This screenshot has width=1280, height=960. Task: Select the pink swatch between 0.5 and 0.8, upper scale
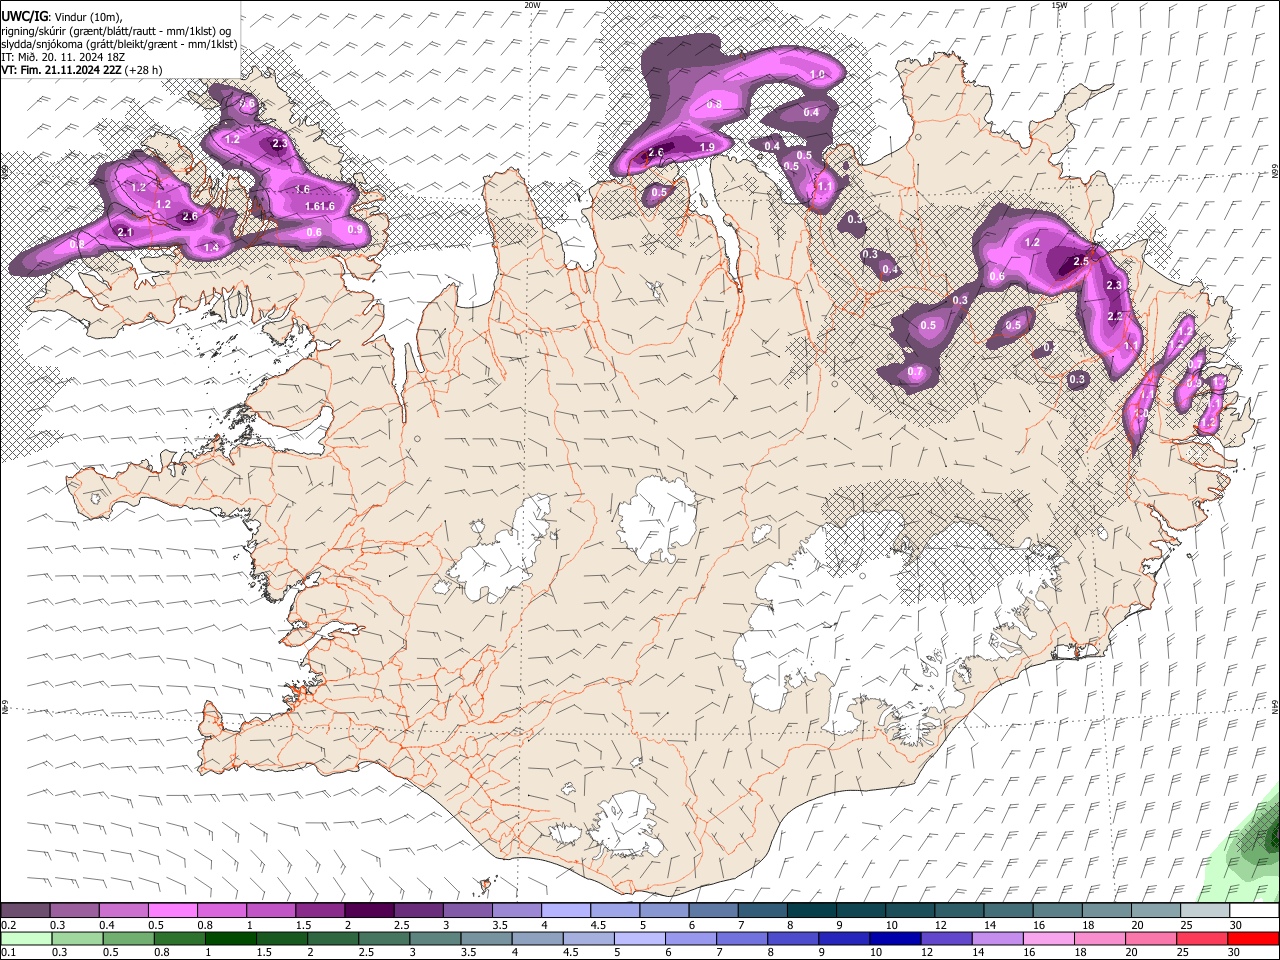pos(172,911)
